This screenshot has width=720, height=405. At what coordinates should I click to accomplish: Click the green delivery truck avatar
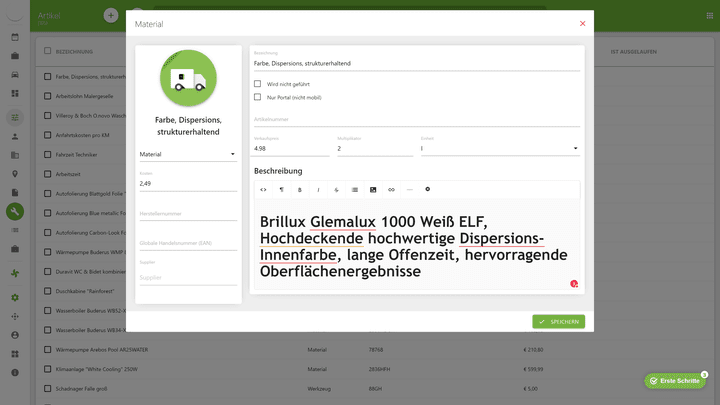click(188, 78)
